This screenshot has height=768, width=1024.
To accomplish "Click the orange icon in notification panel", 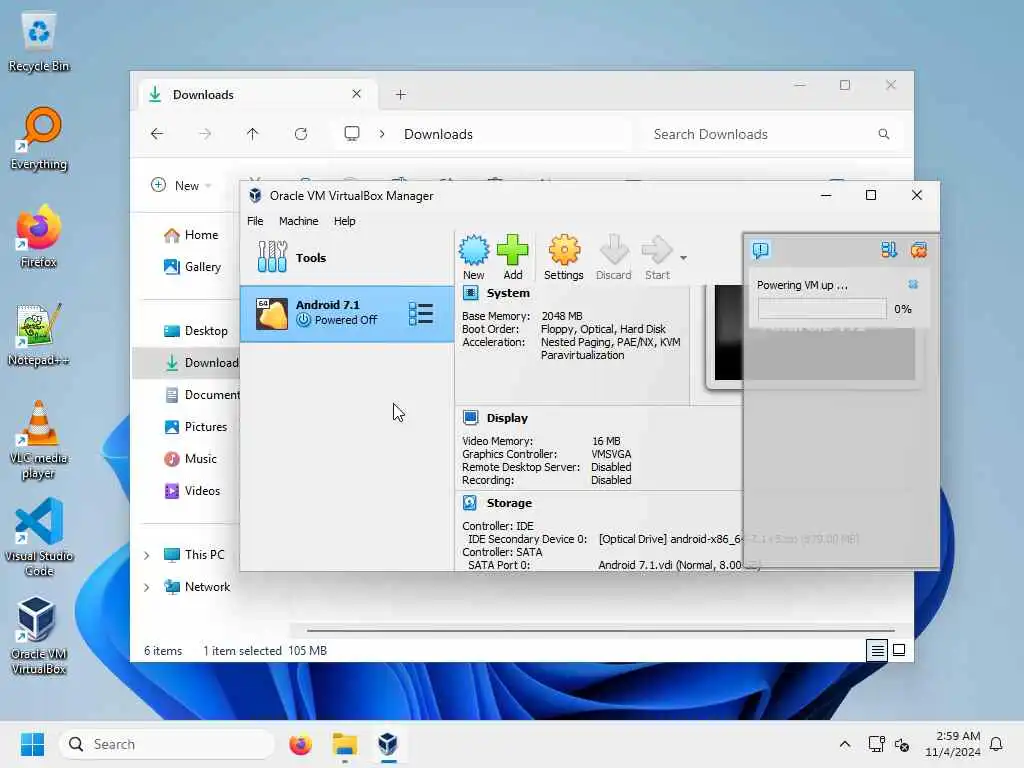I will point(919,250).
